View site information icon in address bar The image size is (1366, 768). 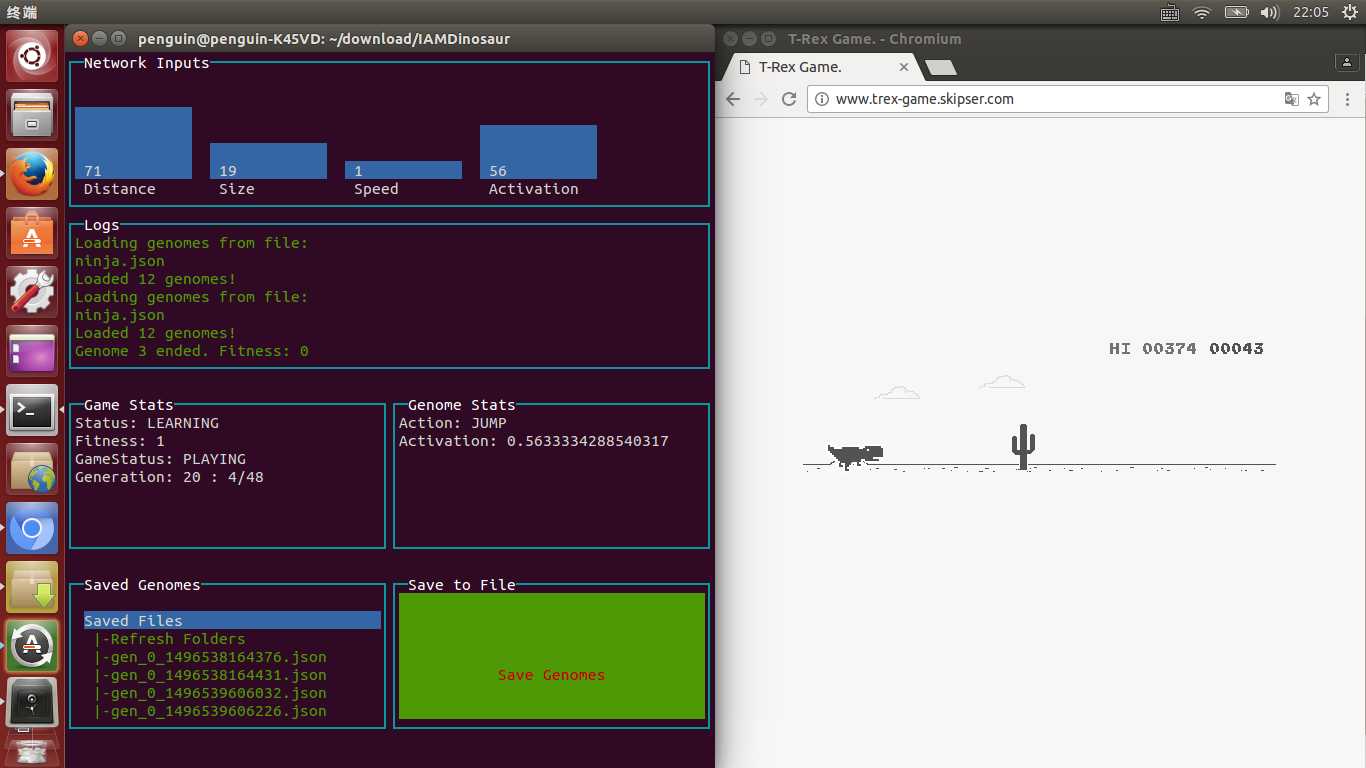pos(822,99)
